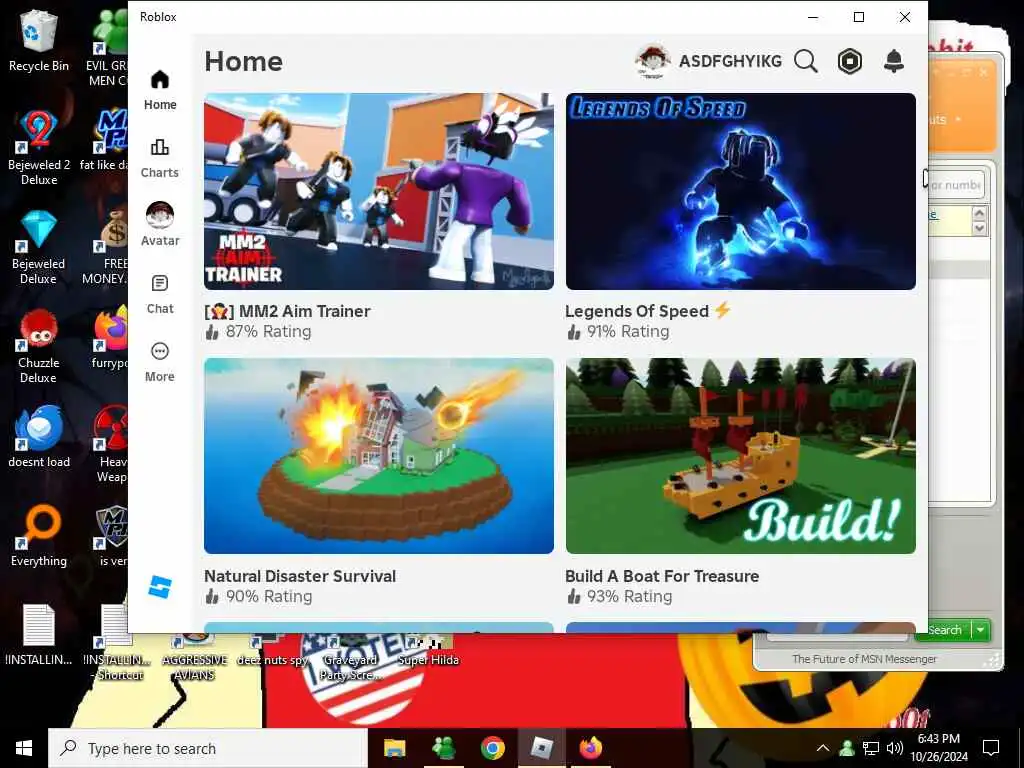
Task: Click the Type here to search box
Action: [208, 748]
